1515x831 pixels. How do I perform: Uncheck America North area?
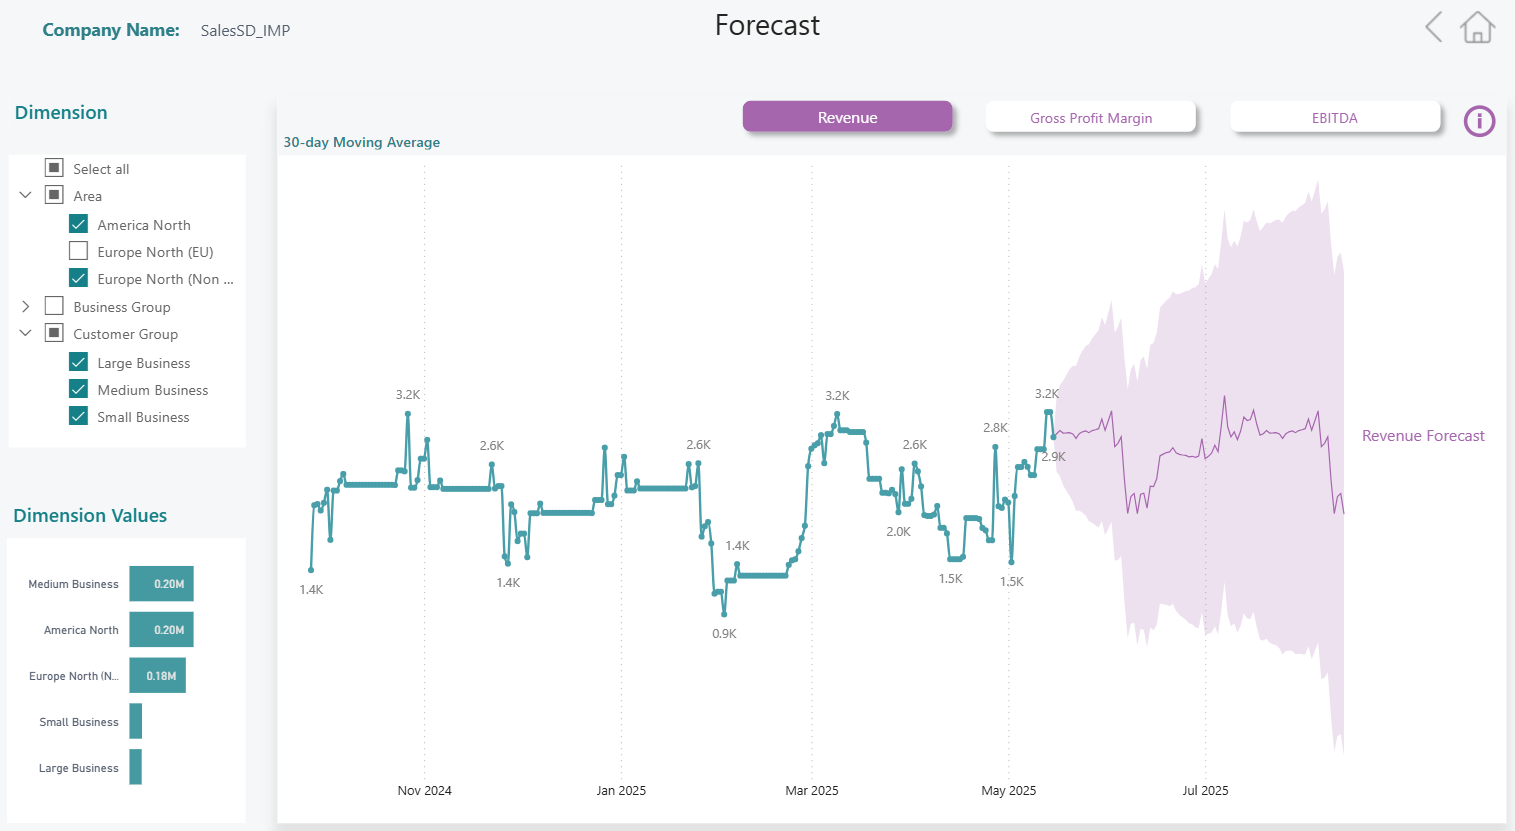point(79,224)
